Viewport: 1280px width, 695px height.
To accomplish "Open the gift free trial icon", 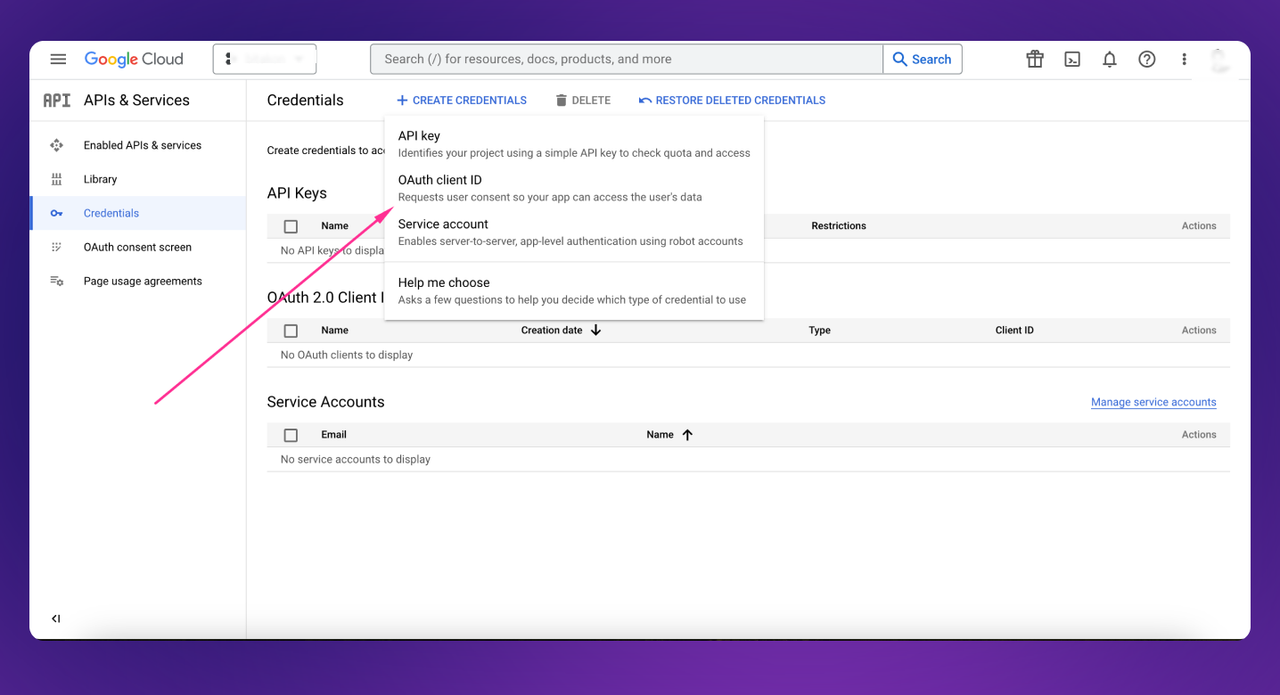I will [x=1035, y=59].
